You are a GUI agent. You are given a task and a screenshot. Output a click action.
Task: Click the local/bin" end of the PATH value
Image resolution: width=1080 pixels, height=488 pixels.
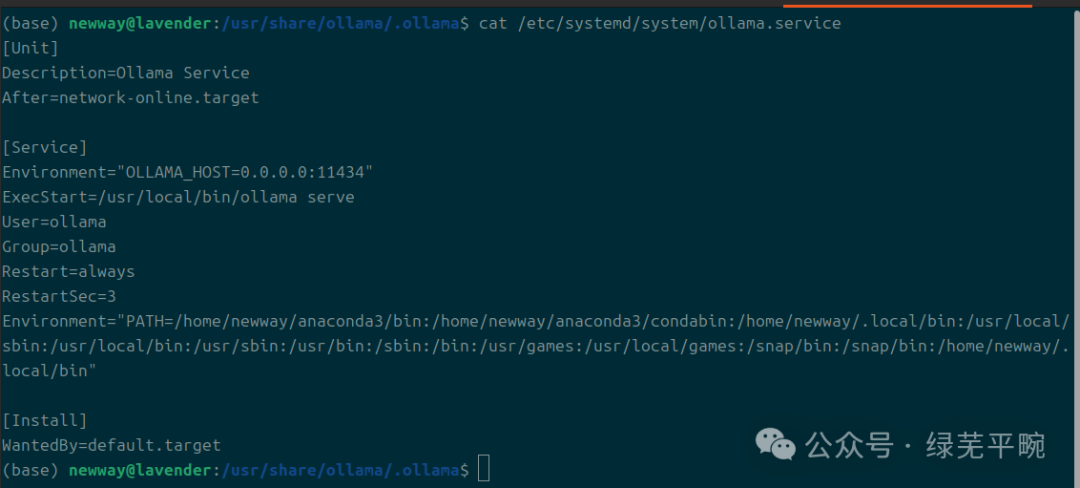click(x=50, y=370)
